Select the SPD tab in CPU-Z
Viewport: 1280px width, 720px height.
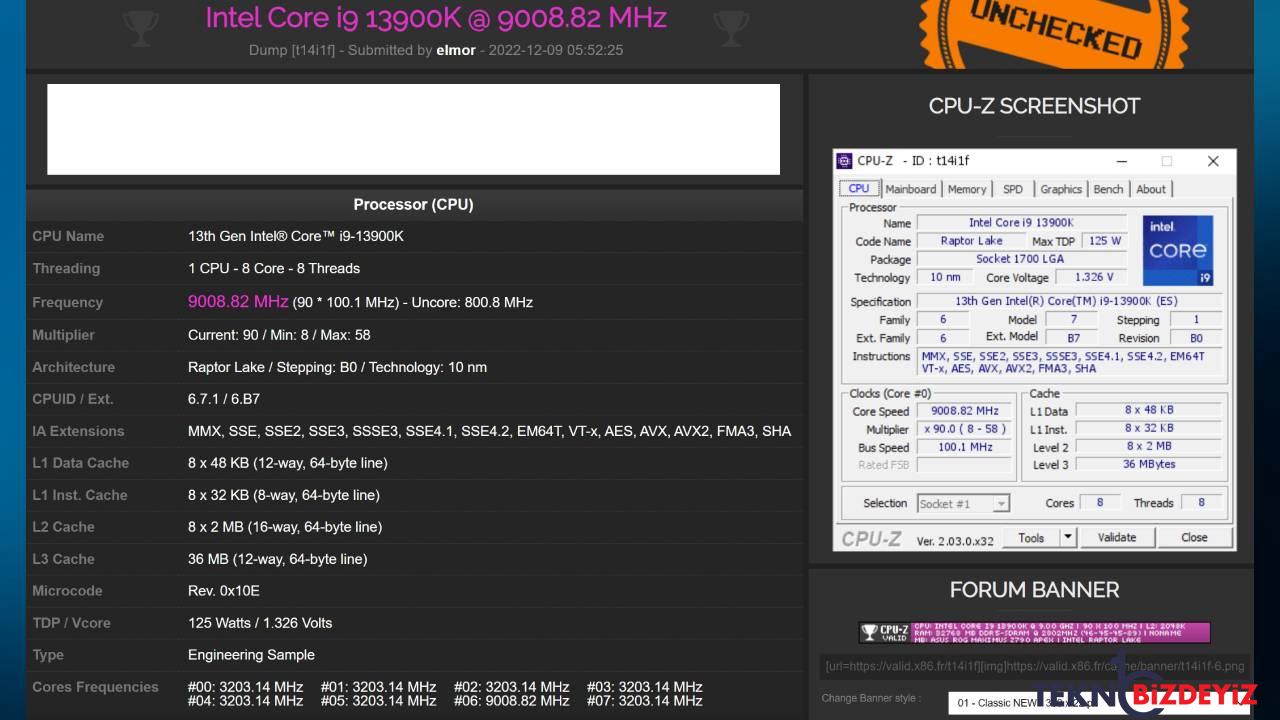1013,189
